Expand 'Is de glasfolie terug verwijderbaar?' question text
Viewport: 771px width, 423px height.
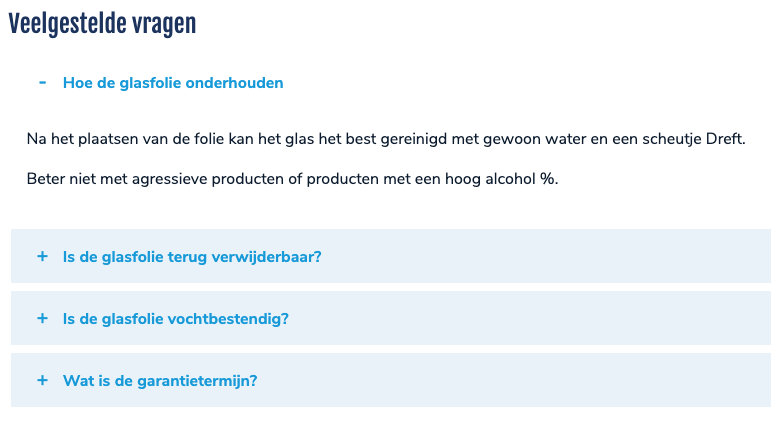tap(192, 256)
